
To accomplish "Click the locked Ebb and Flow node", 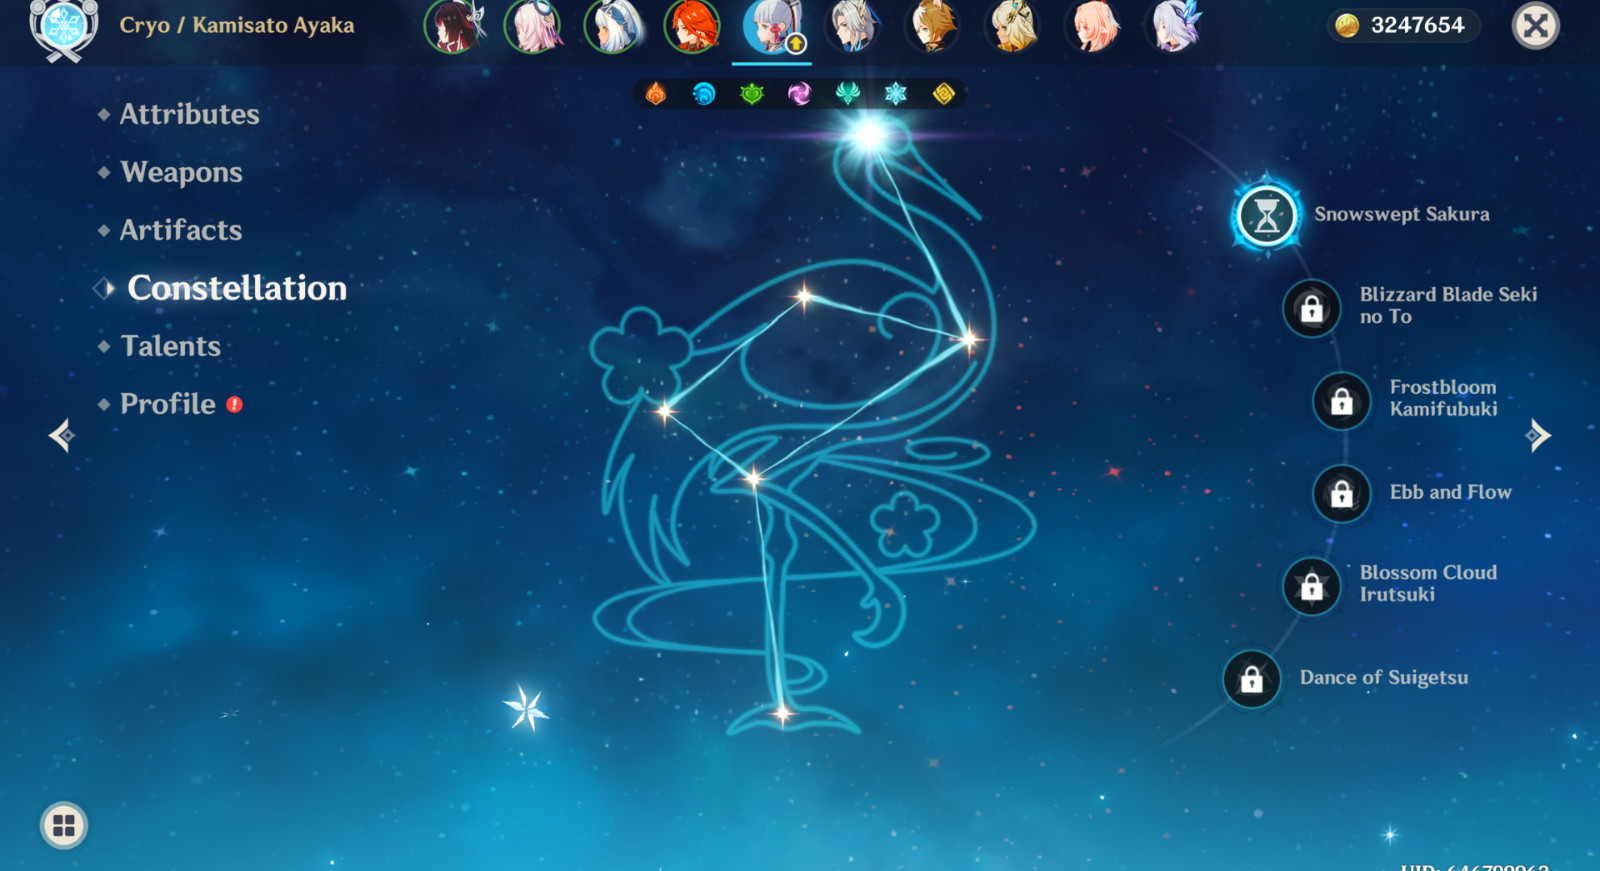I will pyautogui.click(x=1342, y=493).
